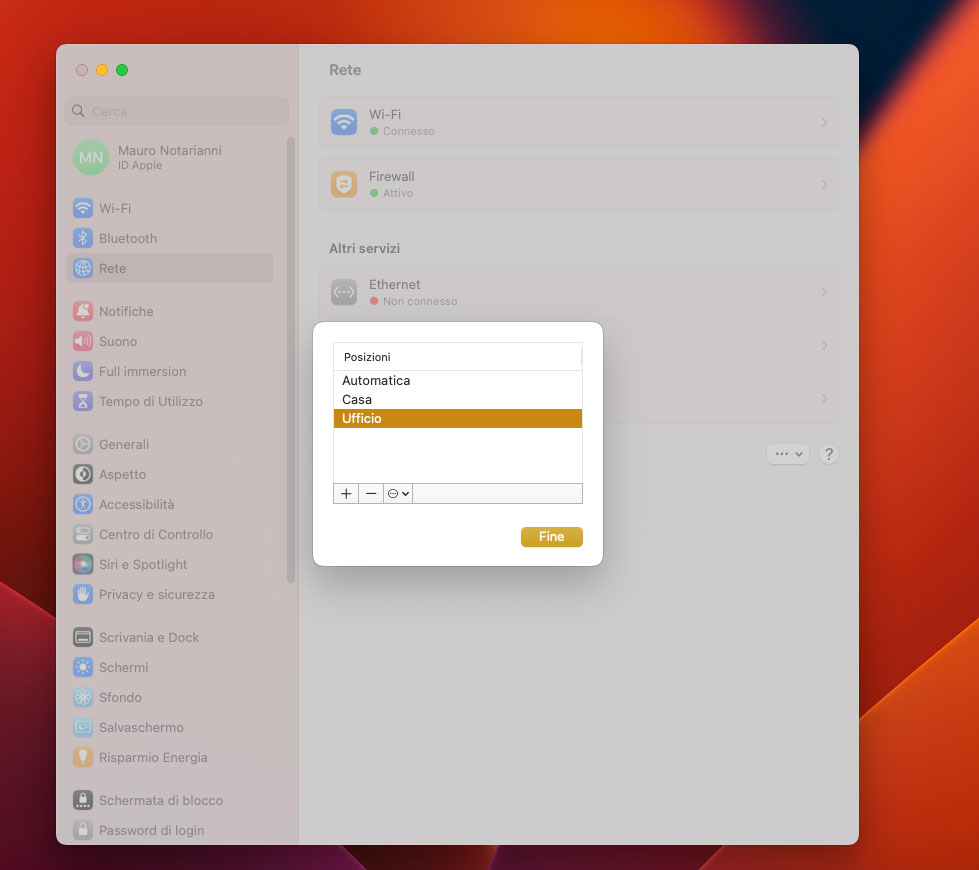Viewport: 979px width, 870px height.
Task: Open Notifiche settings
Action: tap(169, 311)
